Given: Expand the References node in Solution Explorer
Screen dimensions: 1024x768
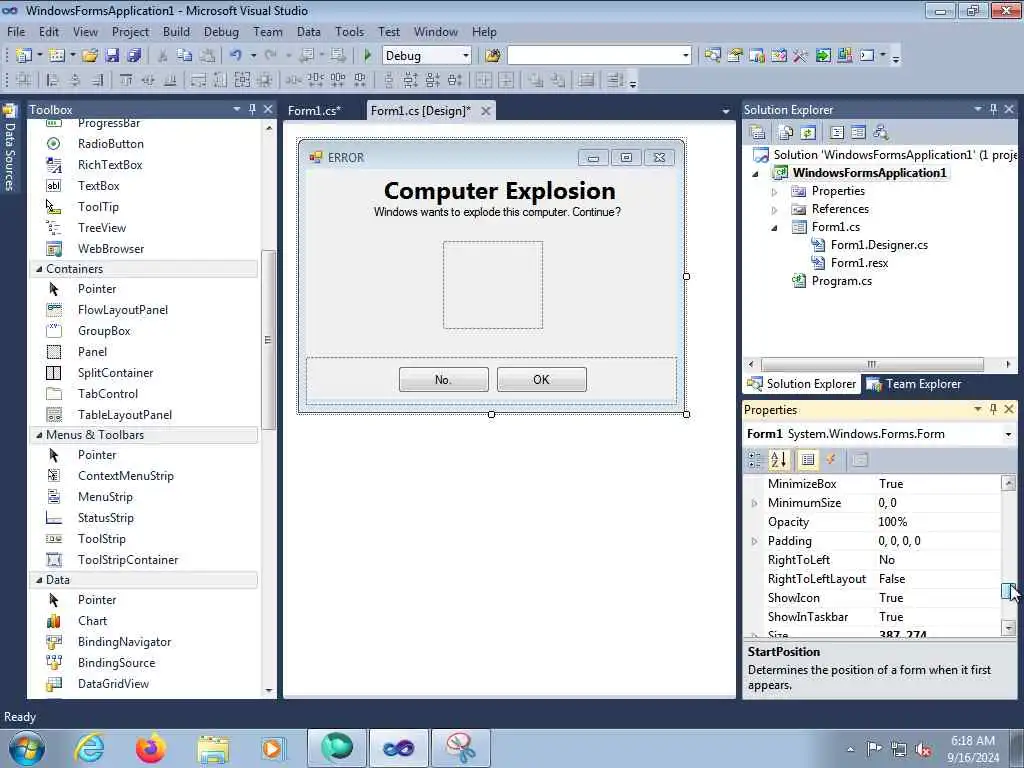Looking at the screenshot, I should click(x=775, y=210).
